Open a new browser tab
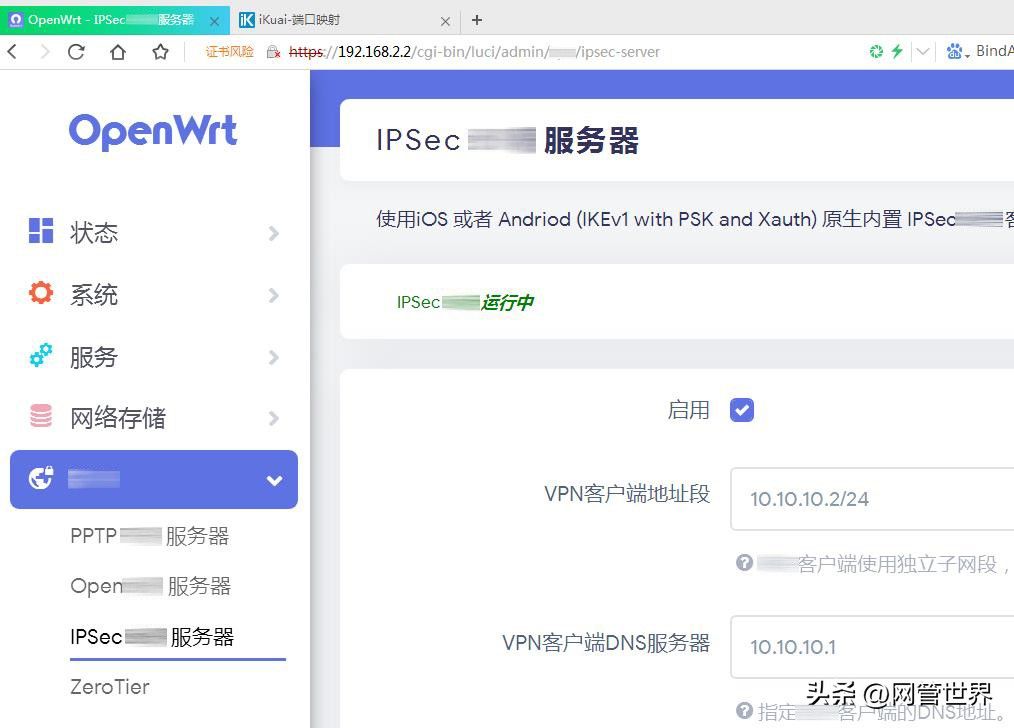 (477, 20)
